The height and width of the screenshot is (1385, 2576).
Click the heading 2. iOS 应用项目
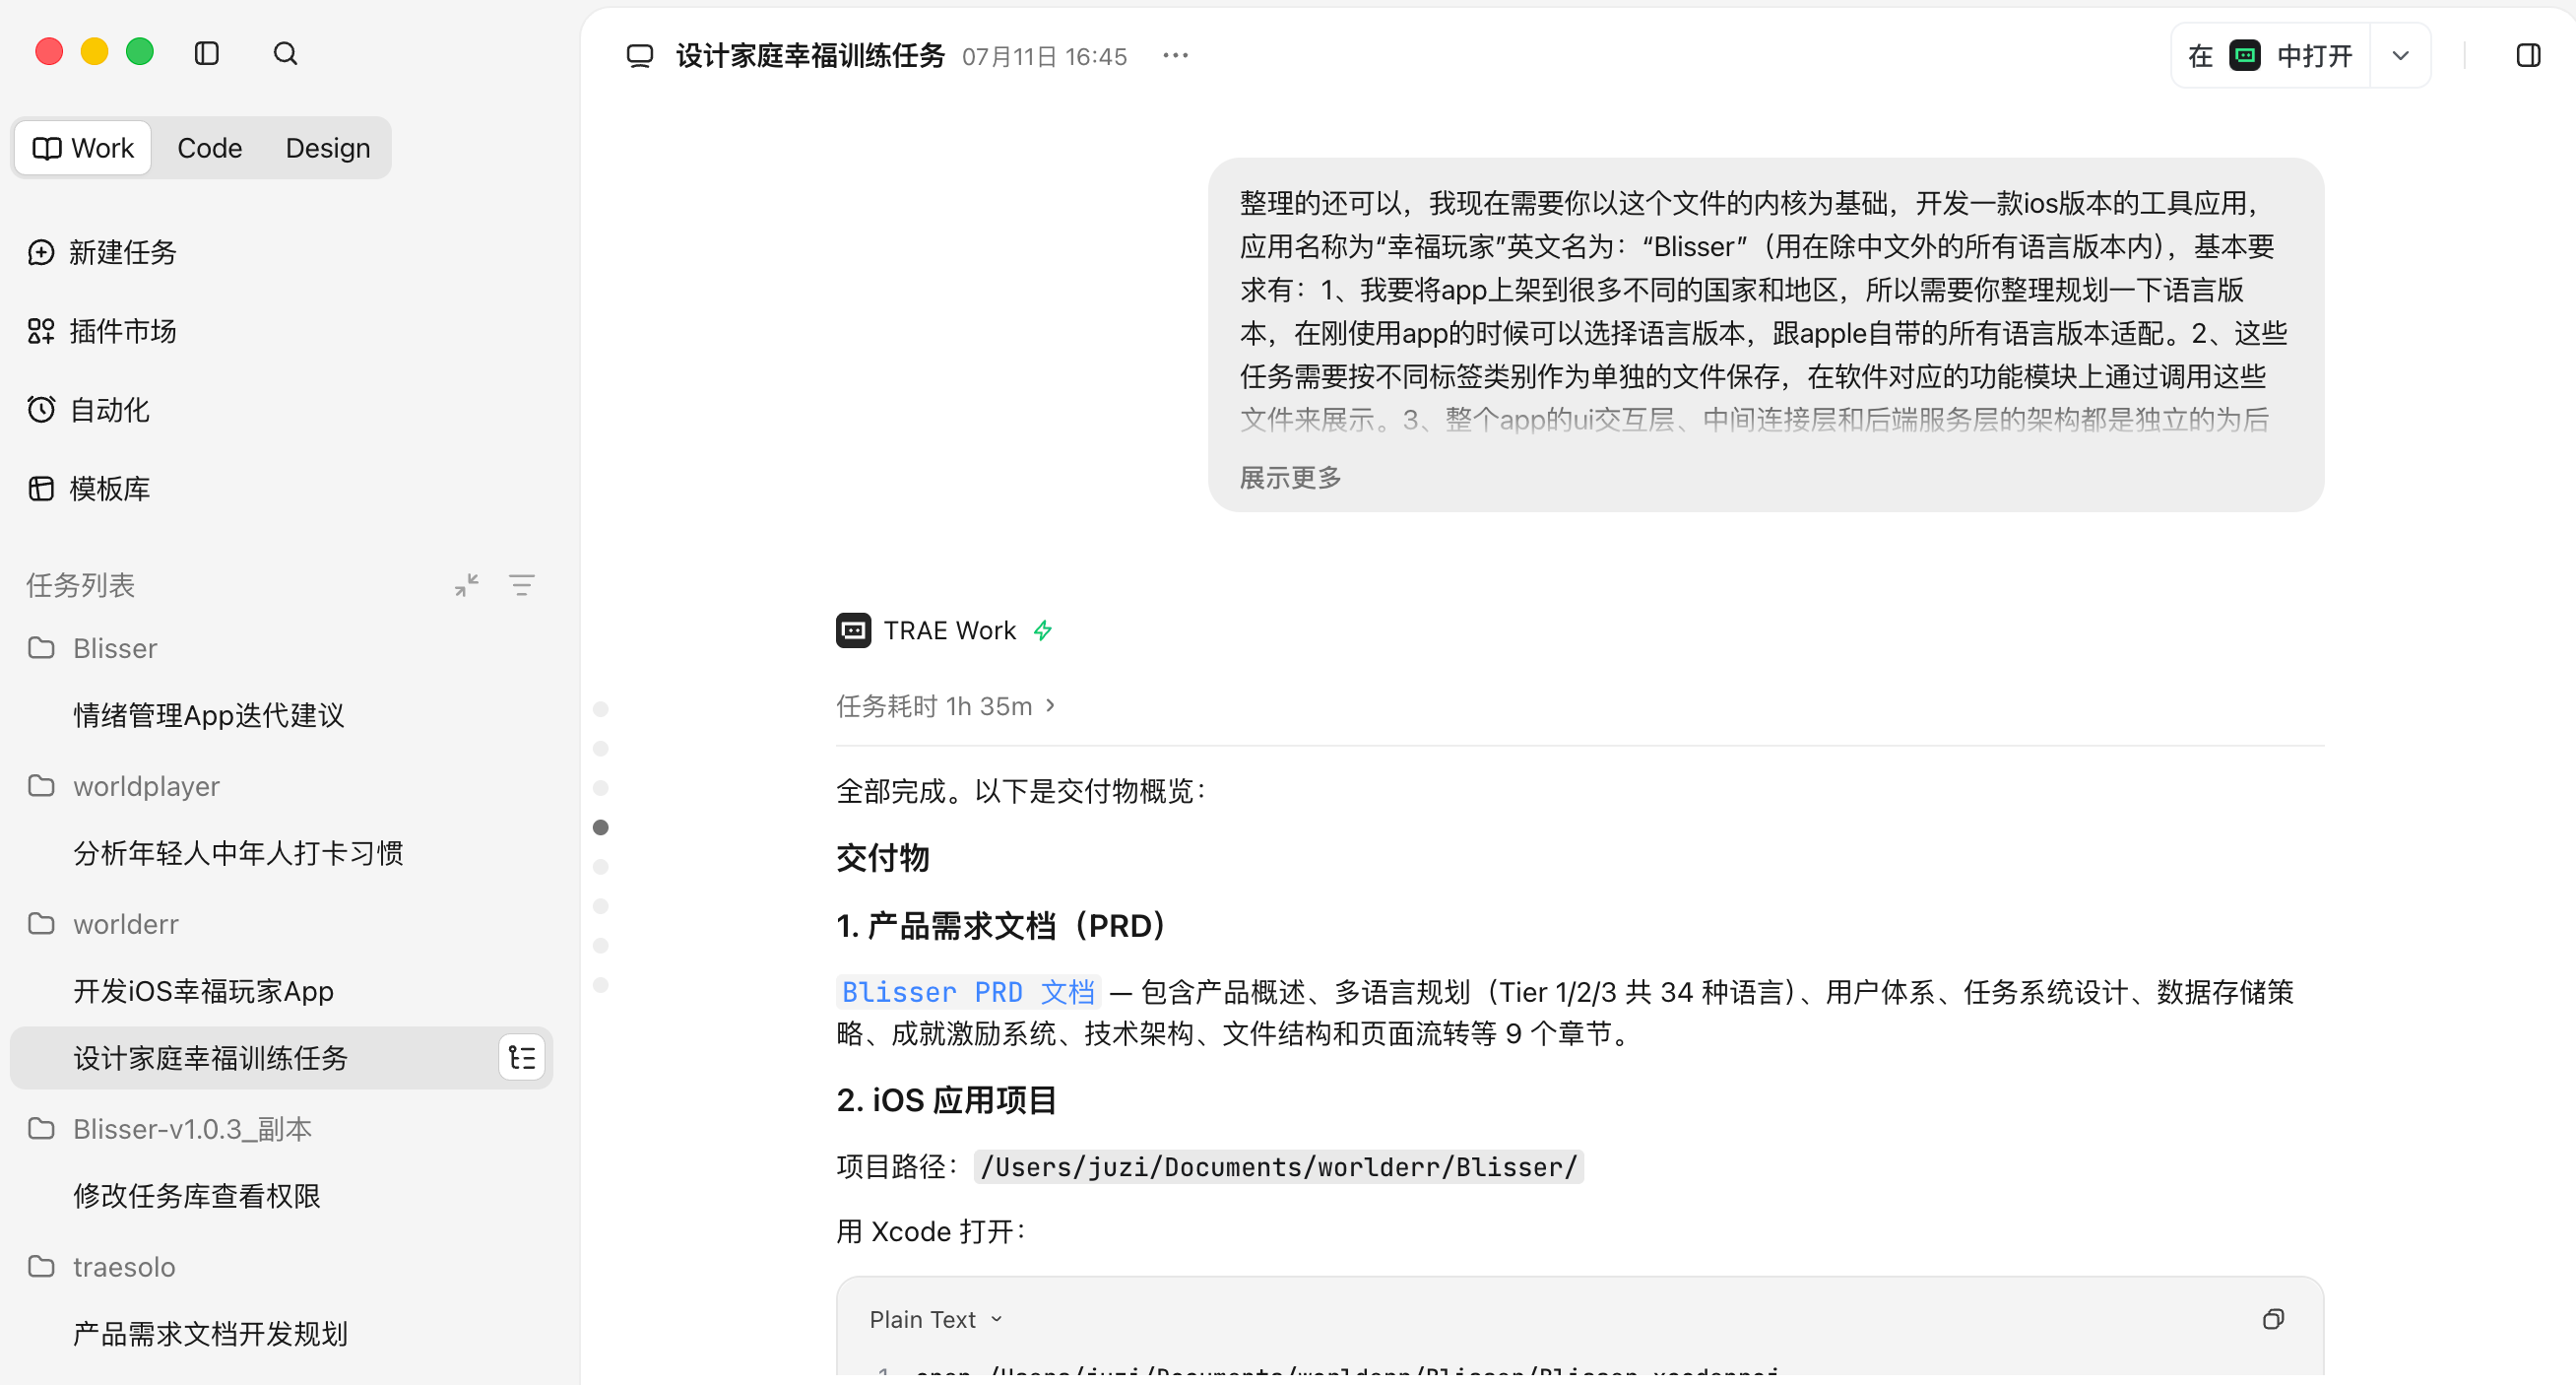(946, 1100)
